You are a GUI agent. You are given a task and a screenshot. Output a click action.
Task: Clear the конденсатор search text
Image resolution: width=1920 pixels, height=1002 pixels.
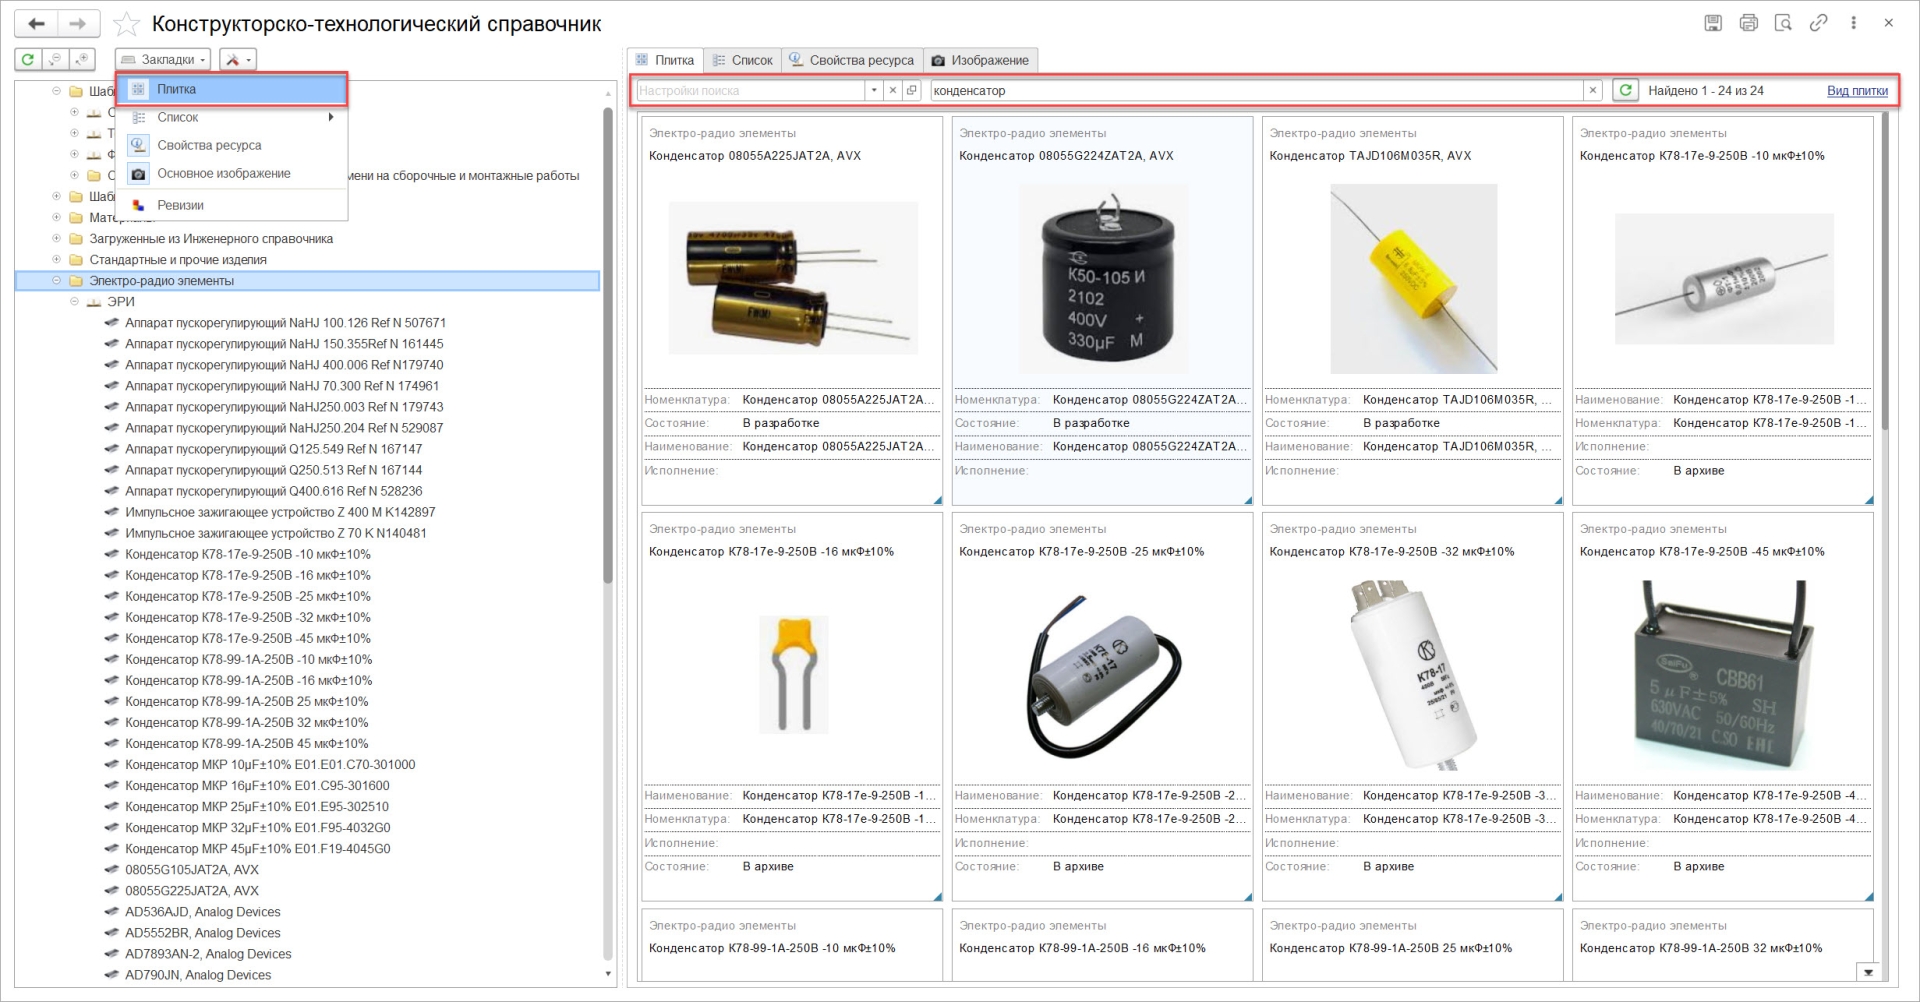pos(1593,90)
